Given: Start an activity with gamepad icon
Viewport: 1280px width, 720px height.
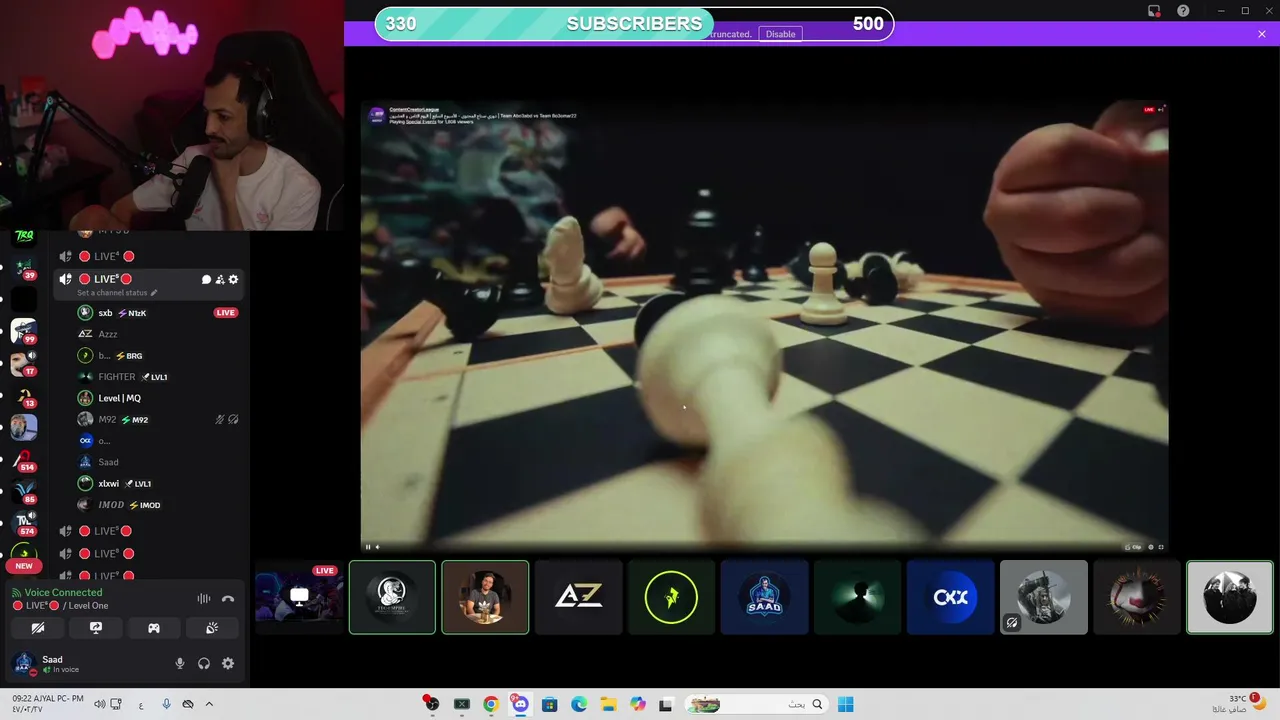Looking at the screenshot, I should 154,628.
